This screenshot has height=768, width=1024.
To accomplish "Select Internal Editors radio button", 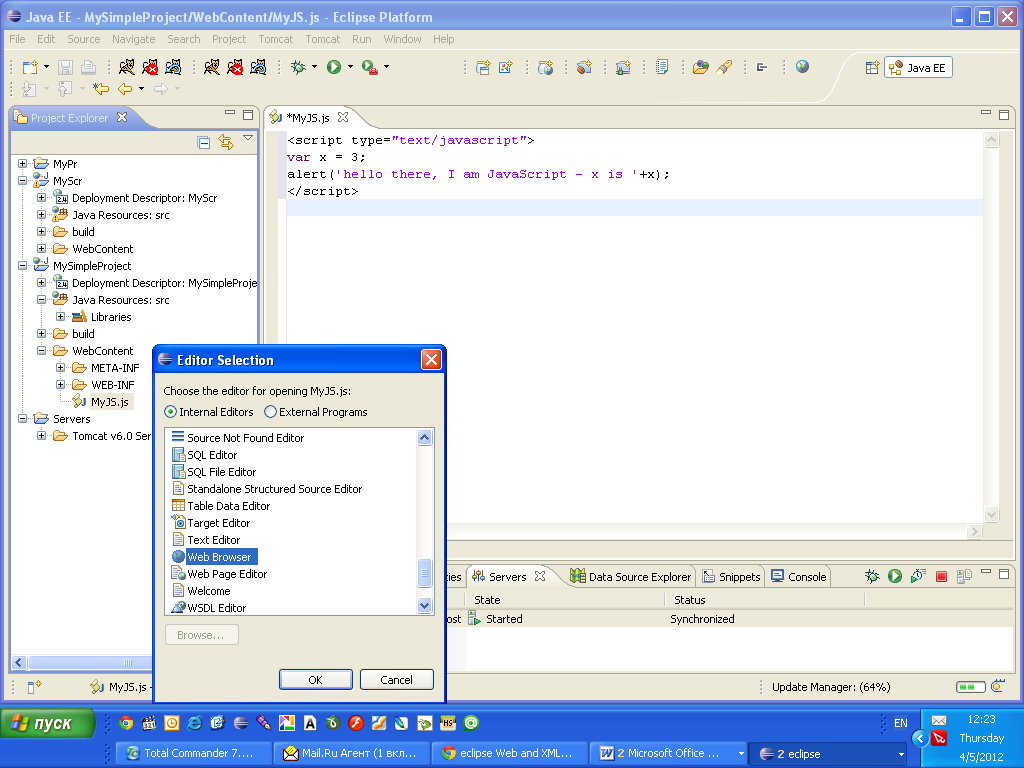I will tap(170, 412).
